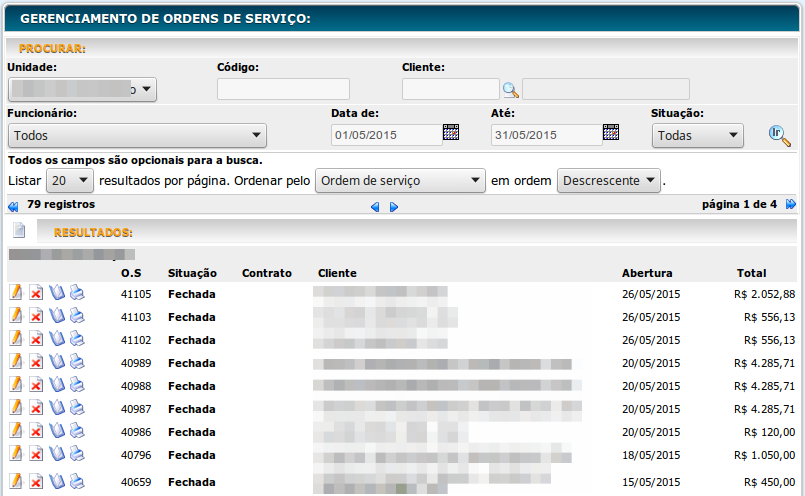Viewport: 805px width, 496px height.
Task: Go to next page using the right arrow
Action: (394, 207)
